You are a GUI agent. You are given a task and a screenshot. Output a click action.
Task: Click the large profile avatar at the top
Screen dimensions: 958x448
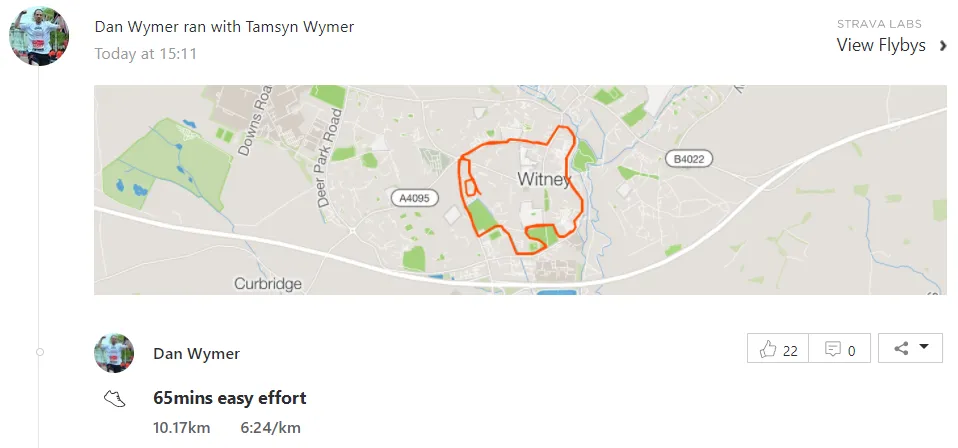[39, 36]
